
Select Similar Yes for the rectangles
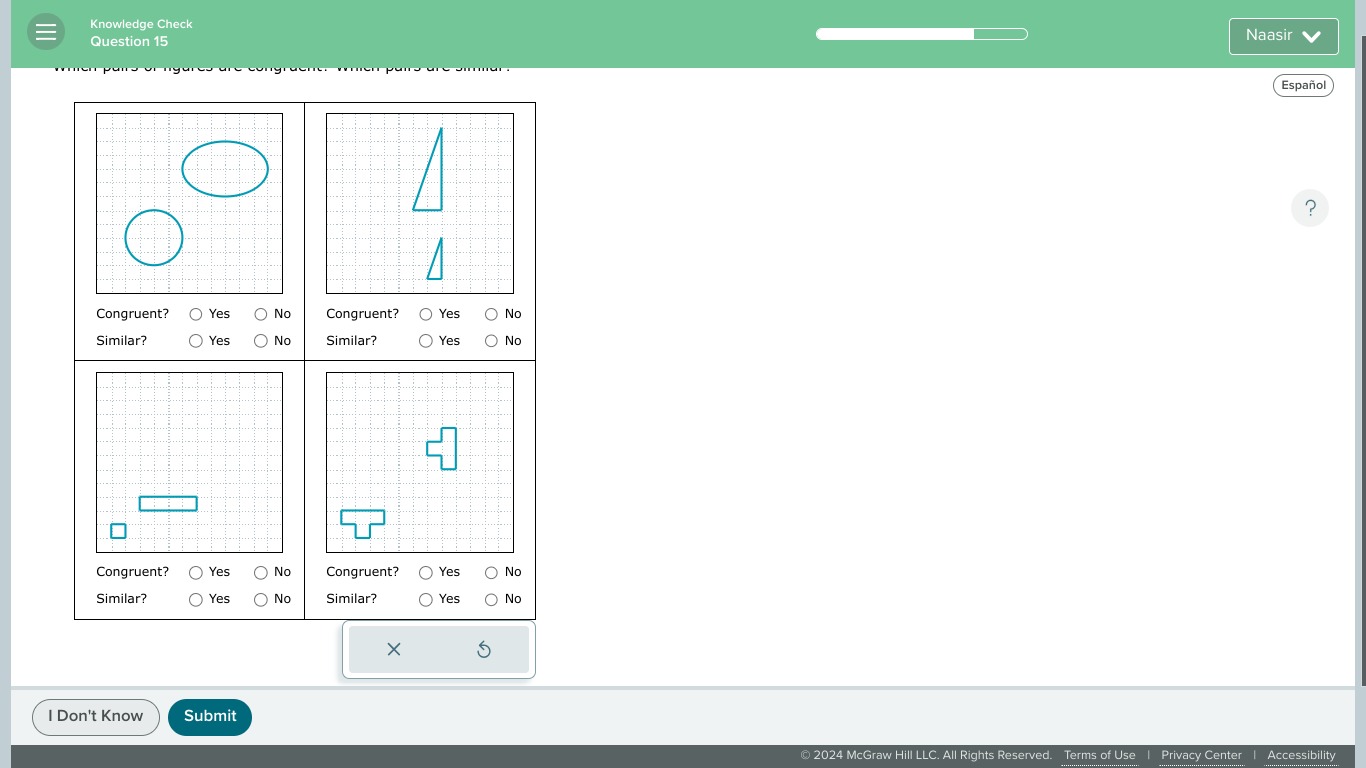[196, 600]
